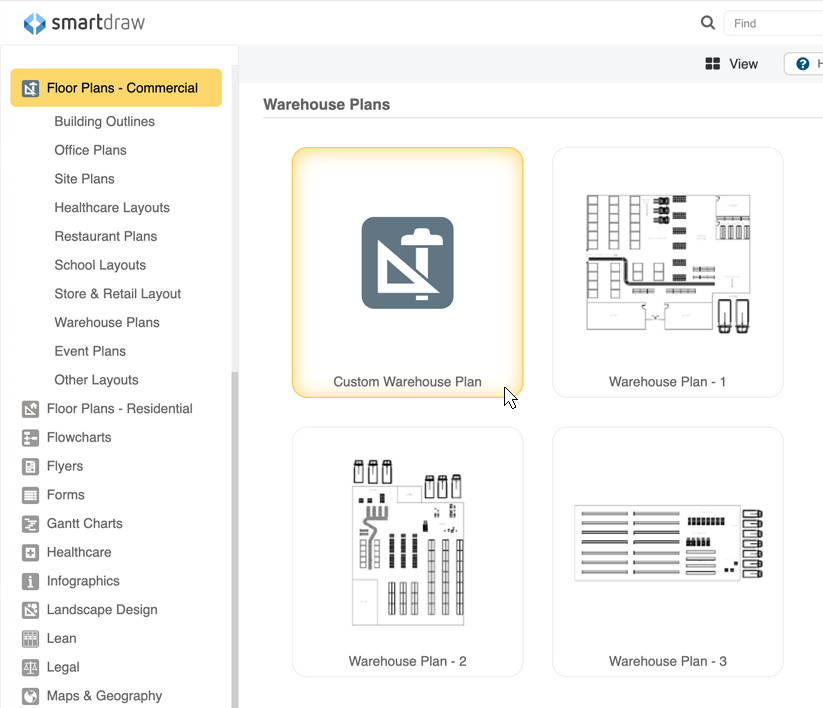Collapse Floor Plans - Commercial category
Viewport: 823px width, 708px height.
tap(116, 88)
